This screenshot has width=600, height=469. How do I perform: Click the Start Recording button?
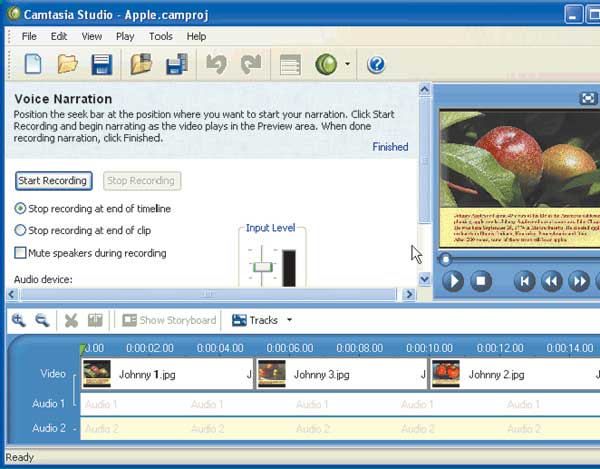coord(53,181)
